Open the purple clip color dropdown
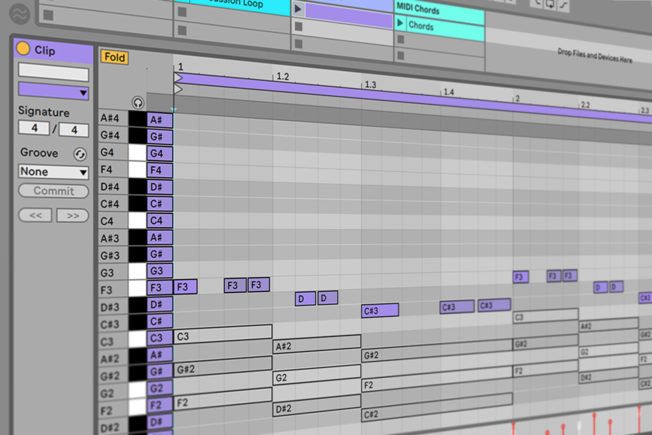Image resolution: width=652 pixels, height=435 pixels. click(54, 91)
